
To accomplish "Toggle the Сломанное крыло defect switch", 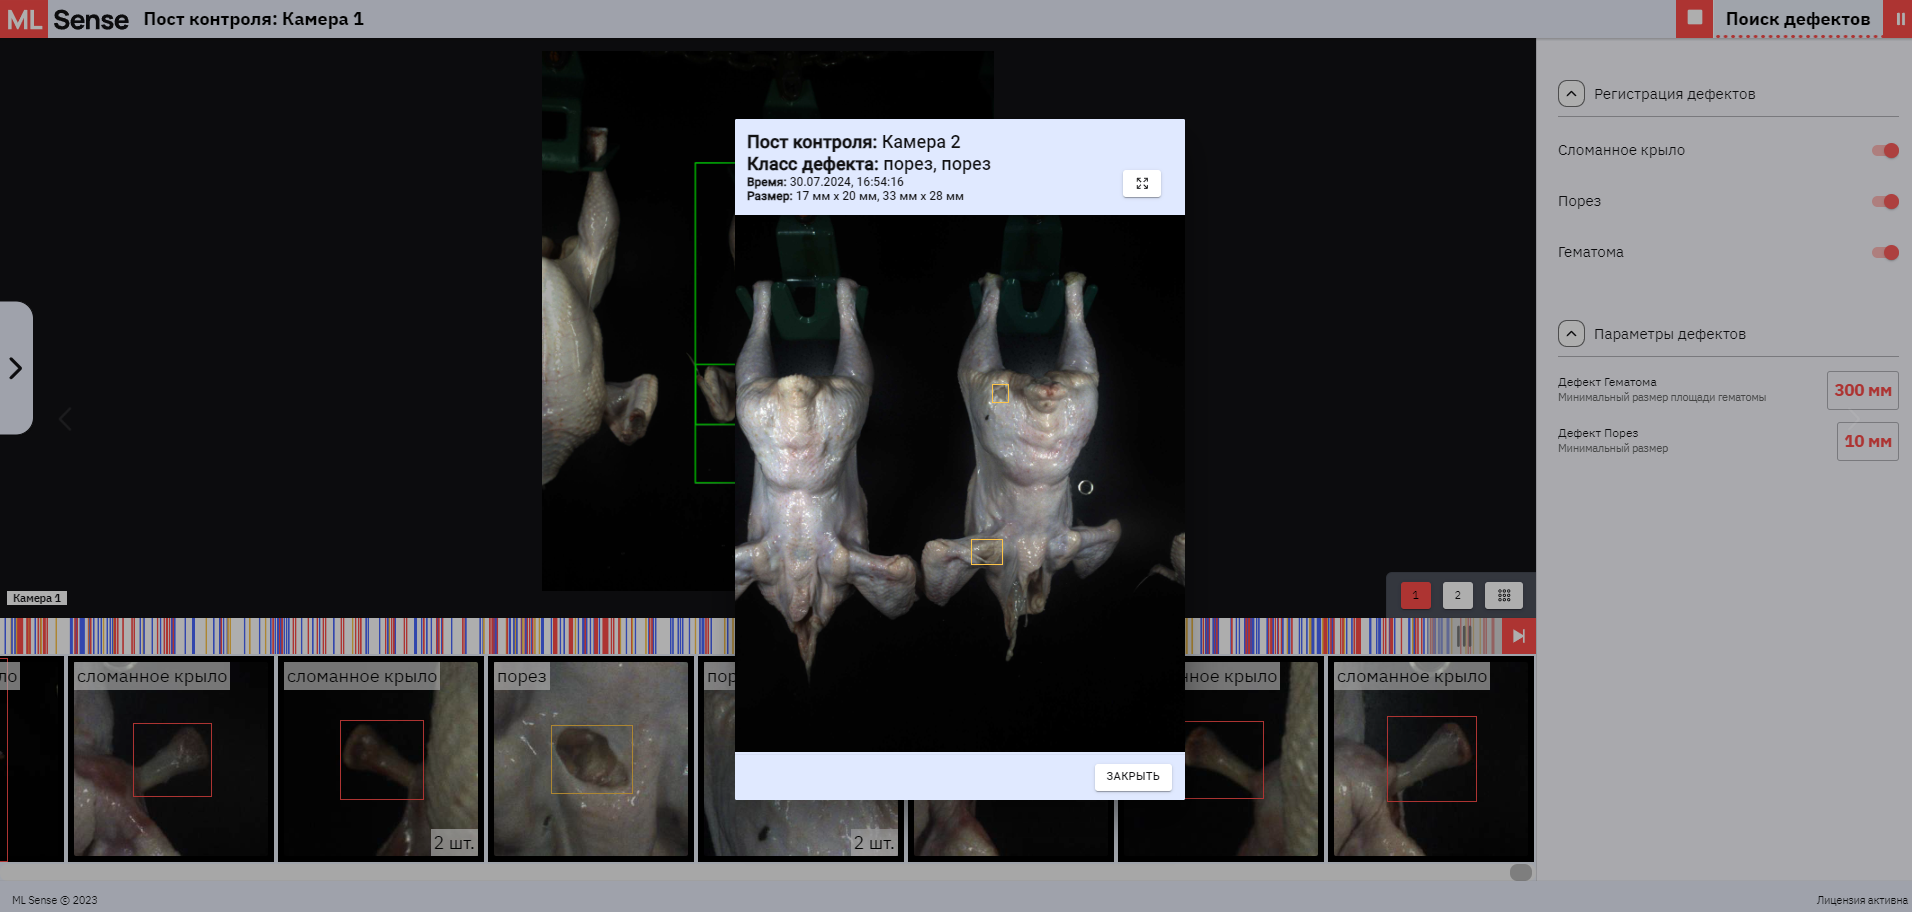I will coord(1885,151).
